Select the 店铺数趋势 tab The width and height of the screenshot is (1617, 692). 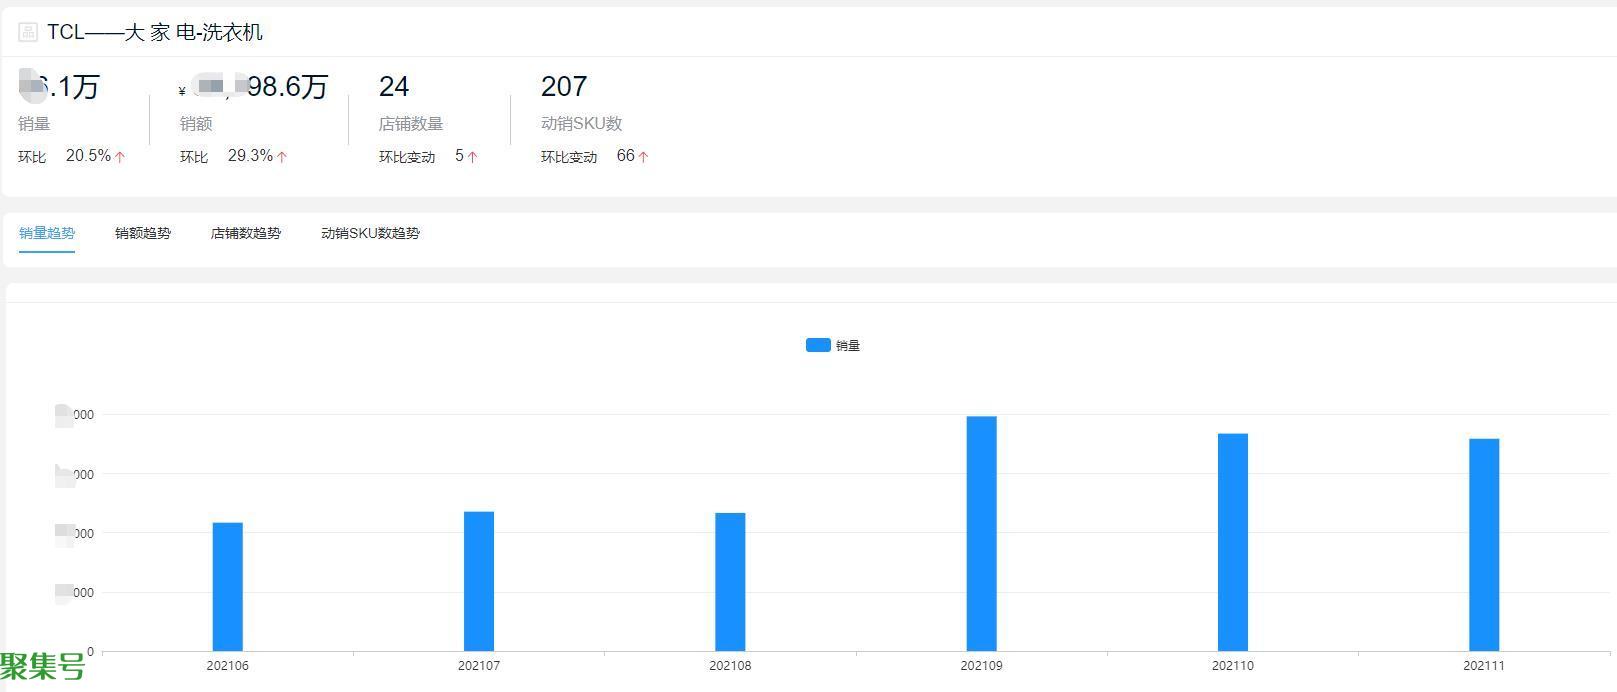(246, 233)
